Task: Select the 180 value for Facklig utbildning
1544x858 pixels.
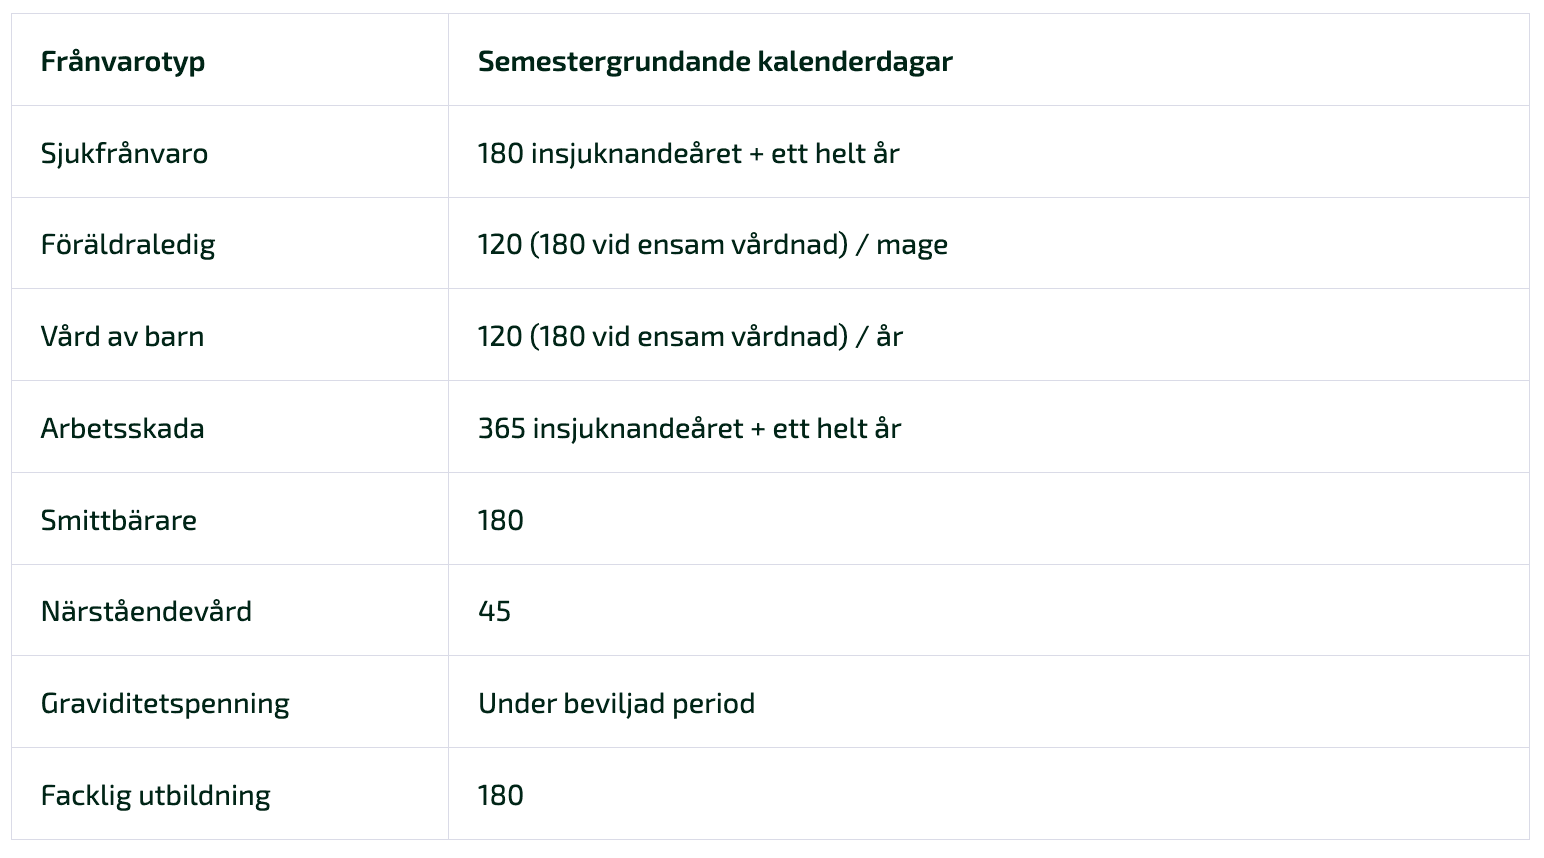Action: (x=501, y=795)
